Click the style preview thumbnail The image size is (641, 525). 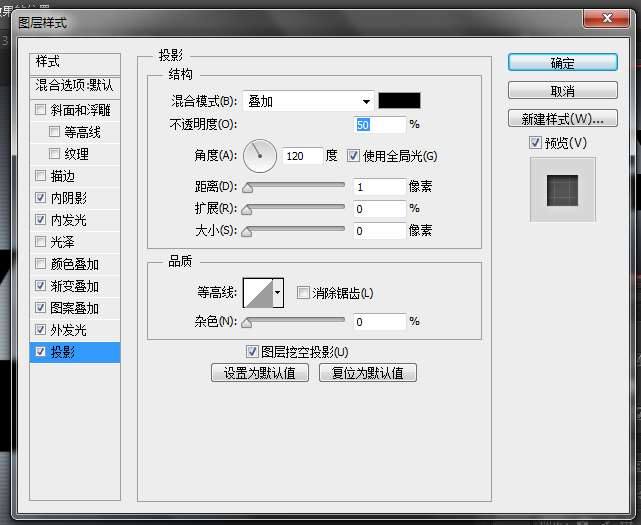point(563,190)
